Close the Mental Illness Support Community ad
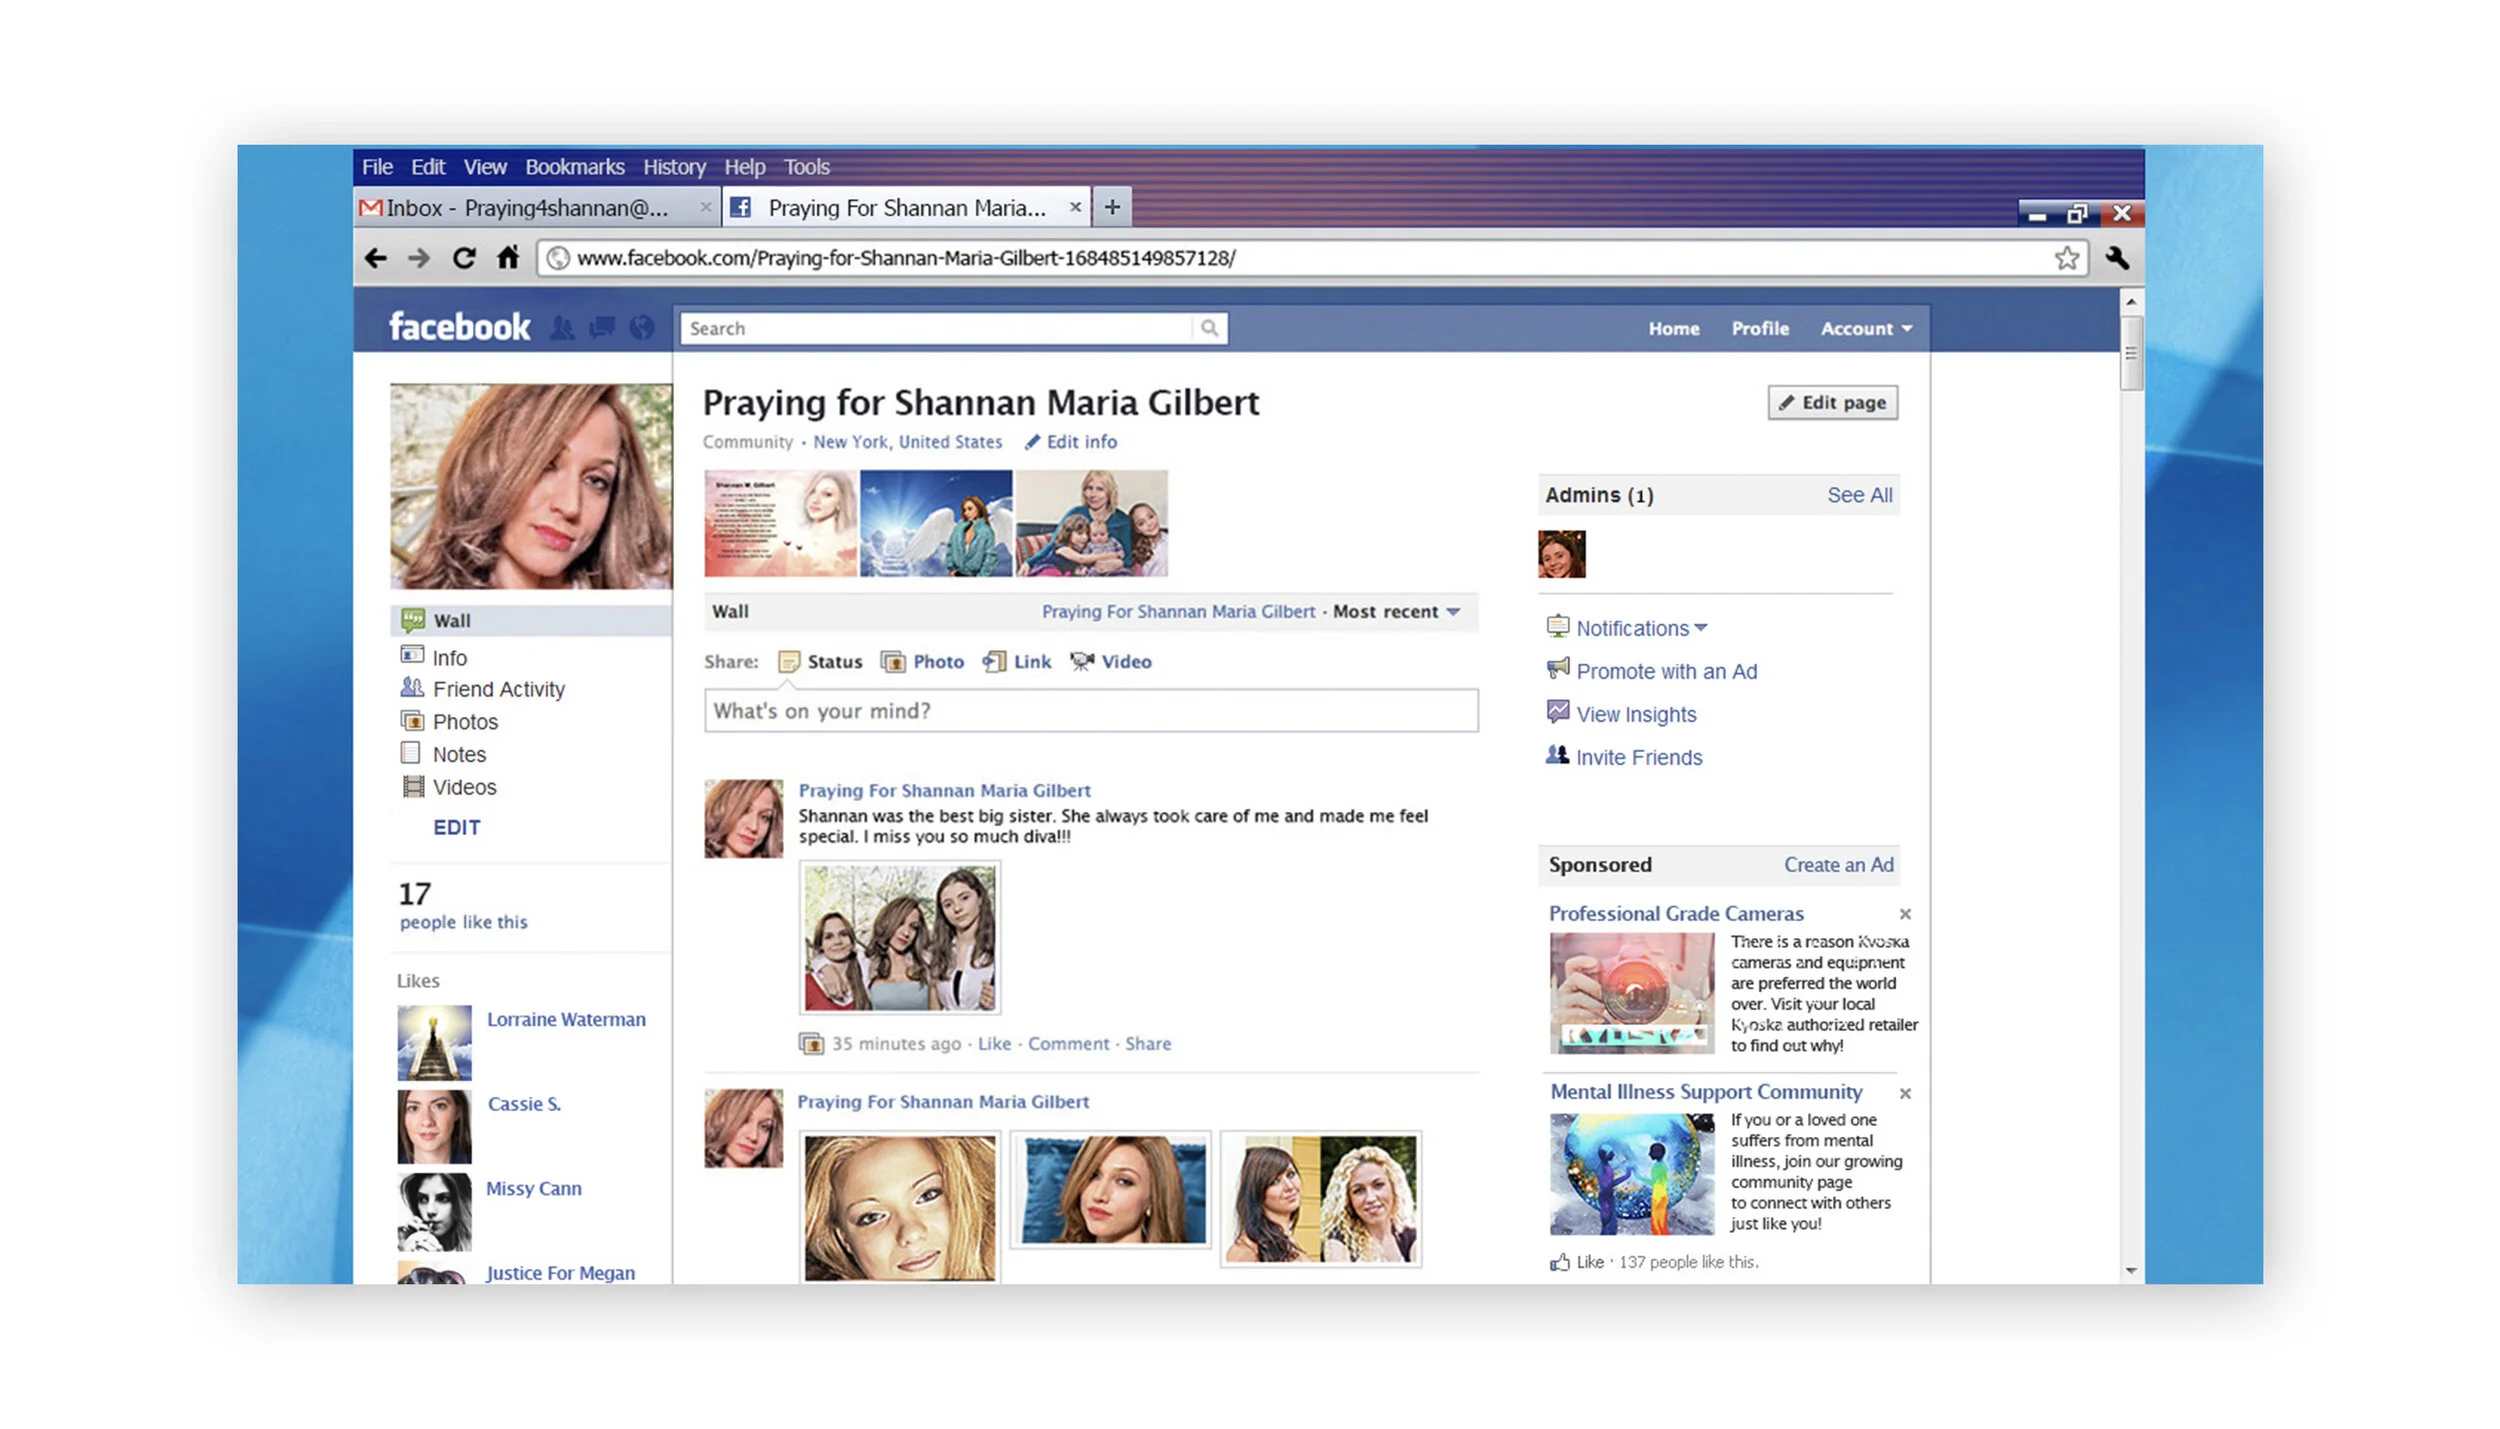The height and width of the screenshot is (1429, 2500). click(x=1905, y=1093)
